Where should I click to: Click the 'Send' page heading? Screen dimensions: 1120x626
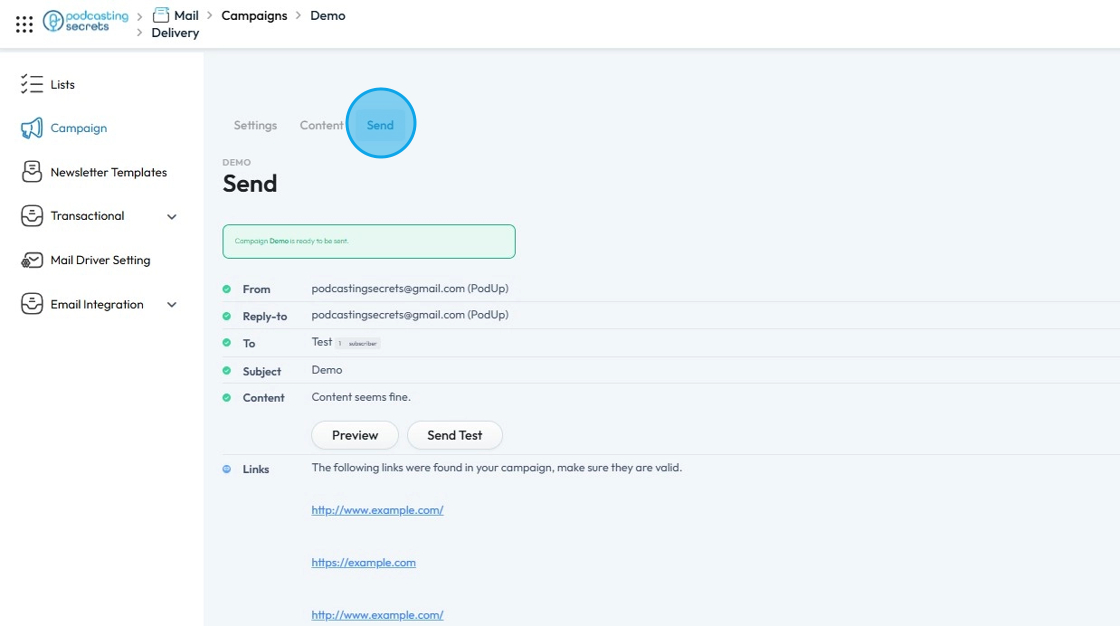pyautogui.click(x=249, y=184)
